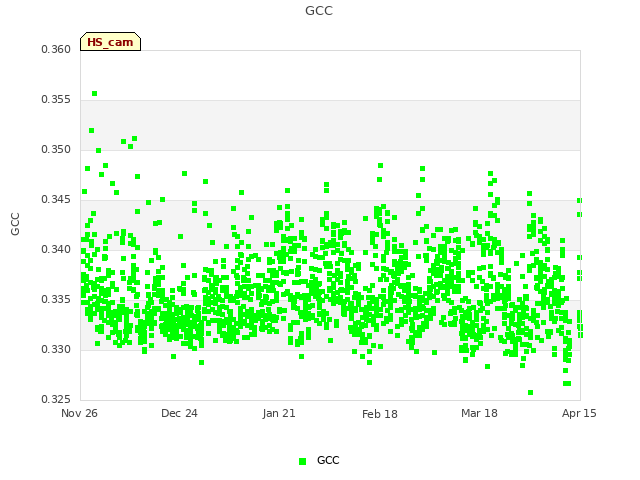Click the Mar 18 x-axis label

tap(479, 413)
